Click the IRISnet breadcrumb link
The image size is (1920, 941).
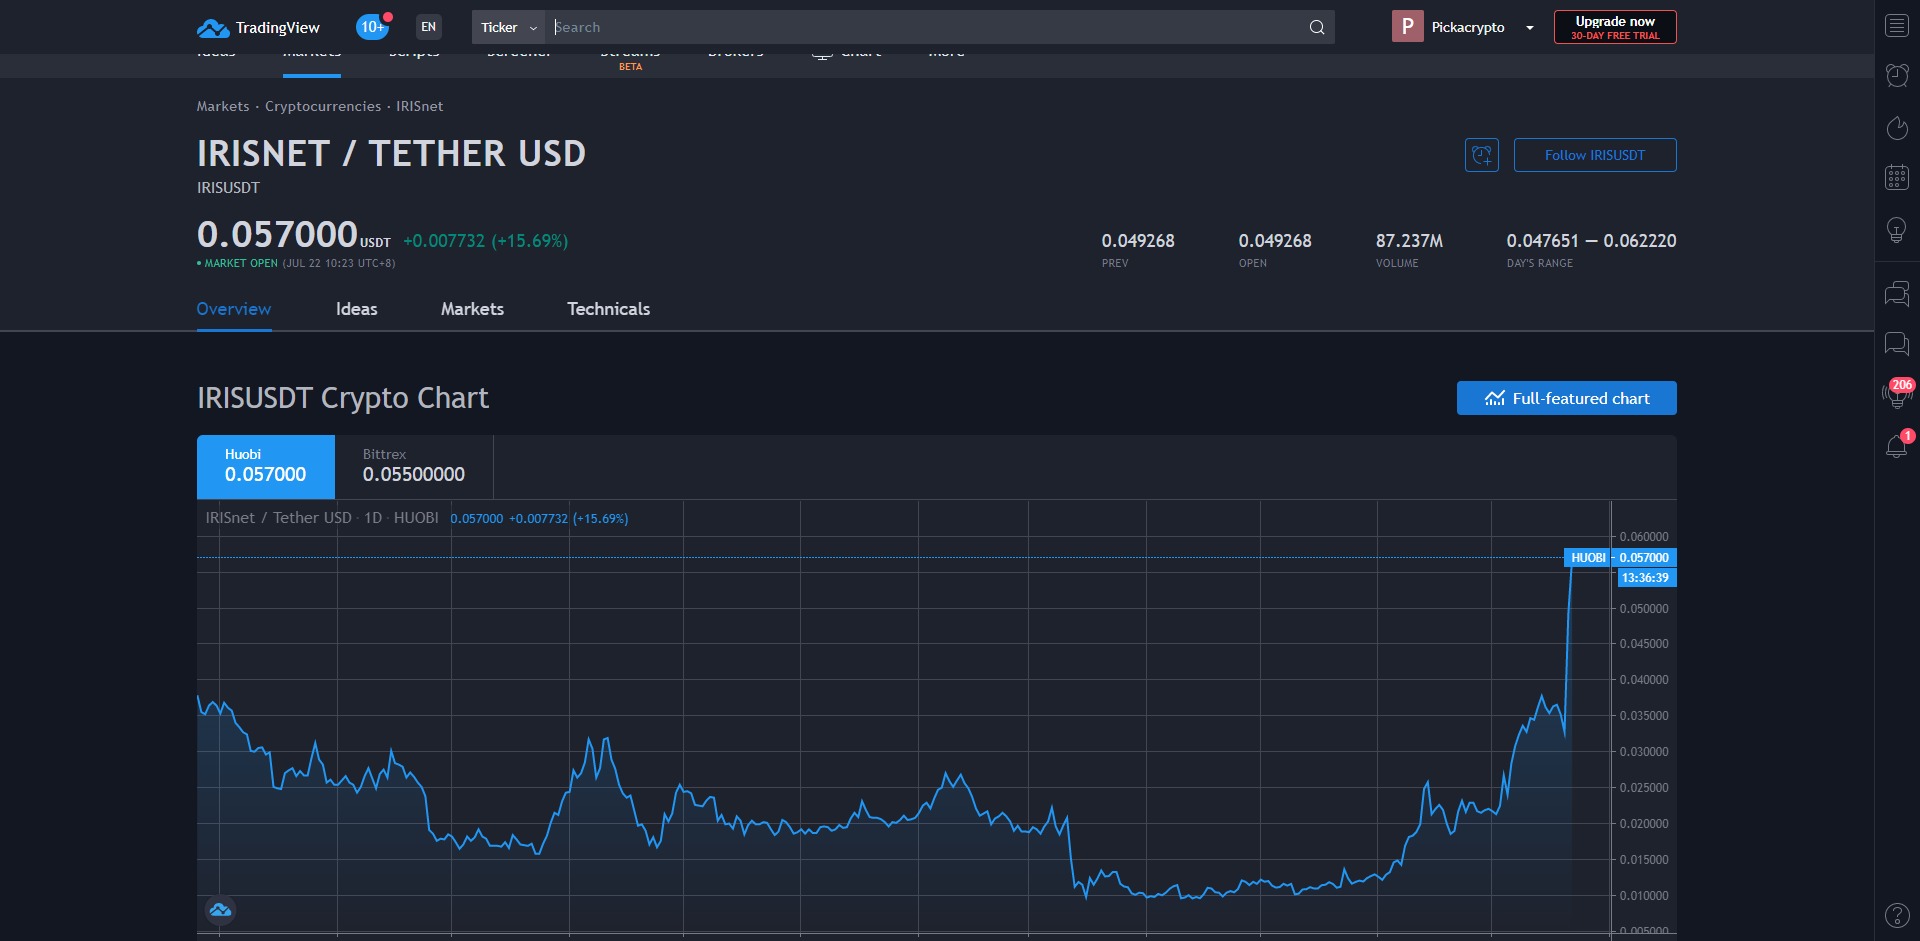pos(419,106)
